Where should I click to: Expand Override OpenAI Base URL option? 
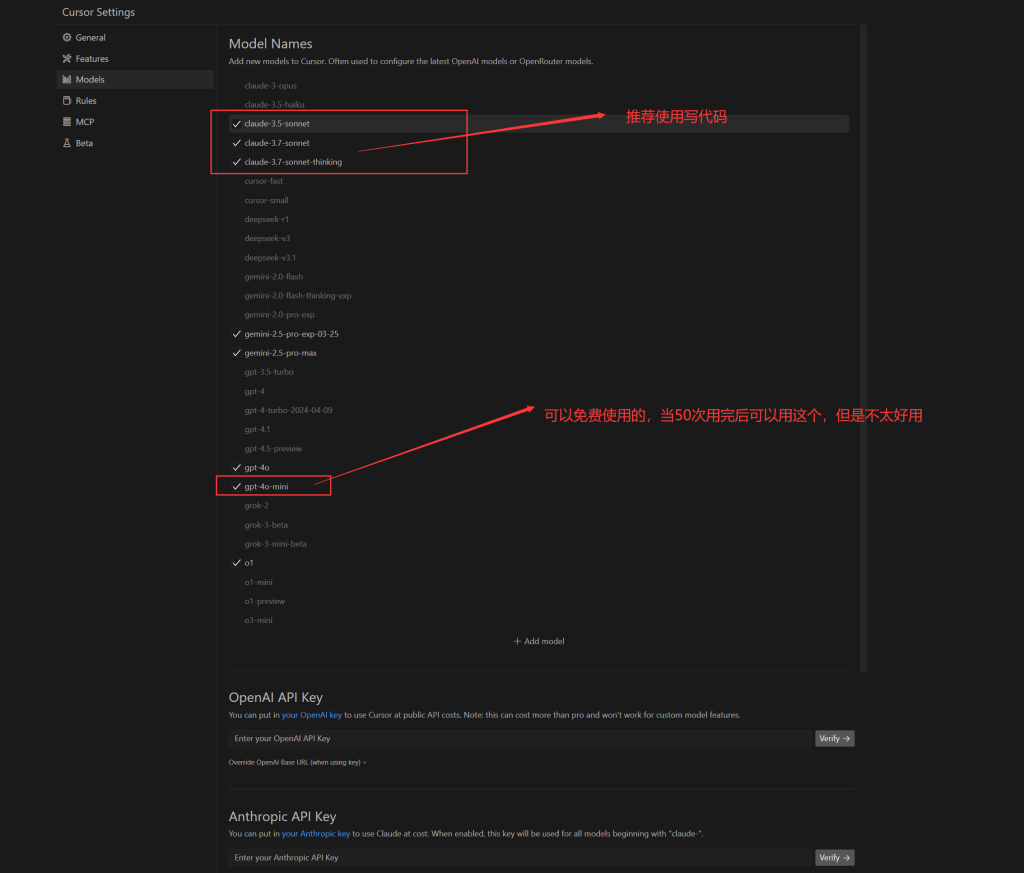pos(297,762)
